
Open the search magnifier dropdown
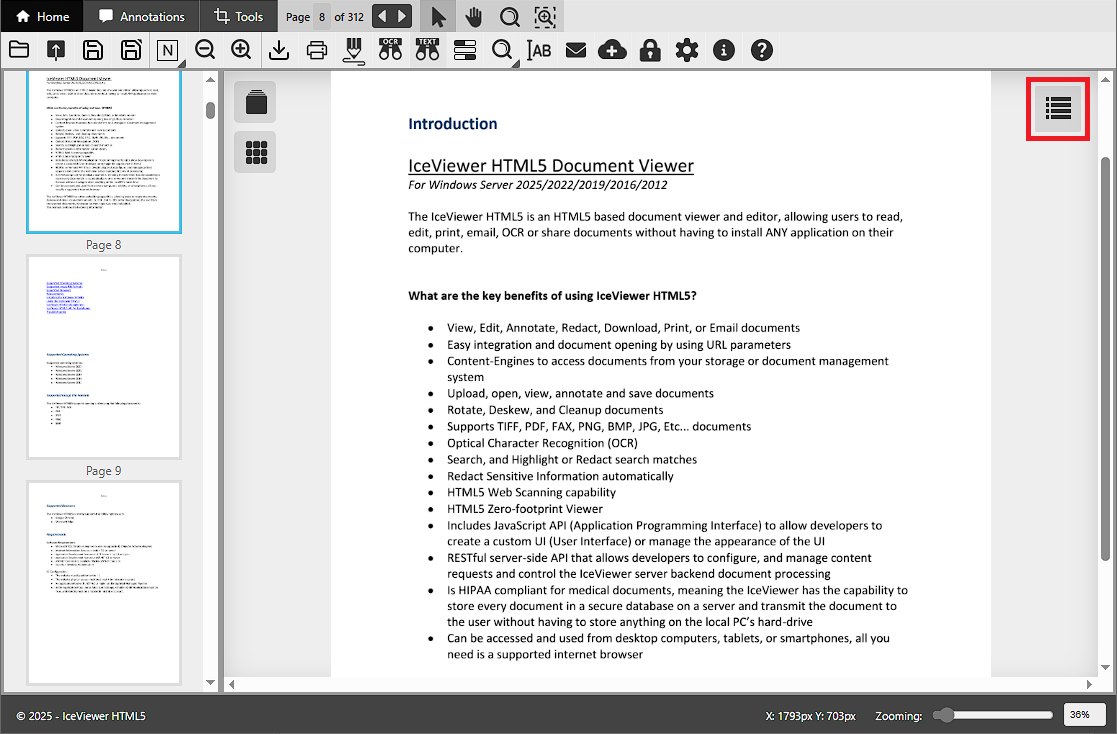coord(503,51)
